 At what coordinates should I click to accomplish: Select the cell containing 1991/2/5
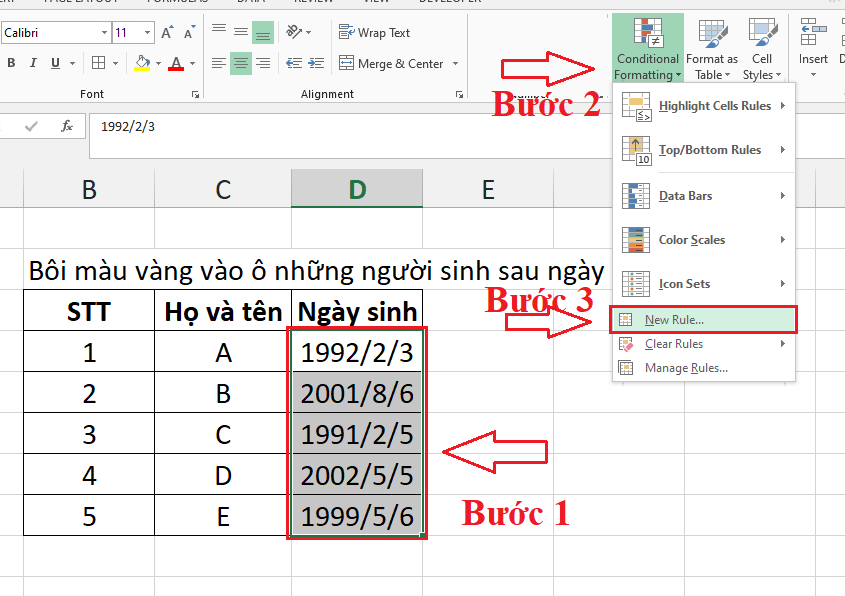click(357, 434)
